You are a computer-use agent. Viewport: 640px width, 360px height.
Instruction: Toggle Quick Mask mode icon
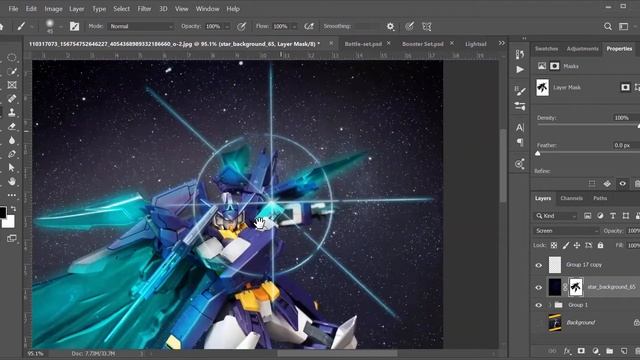coord(12,238)
